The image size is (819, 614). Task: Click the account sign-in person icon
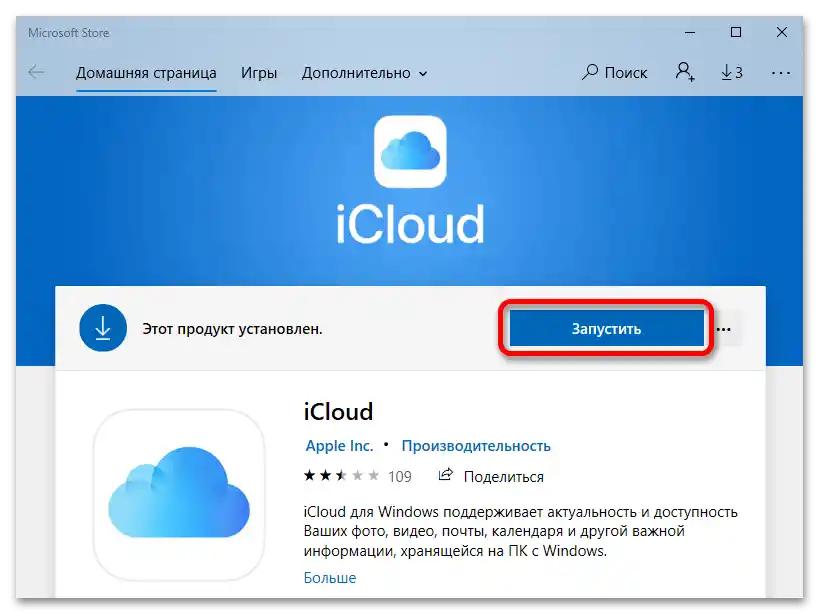[685, 72]
